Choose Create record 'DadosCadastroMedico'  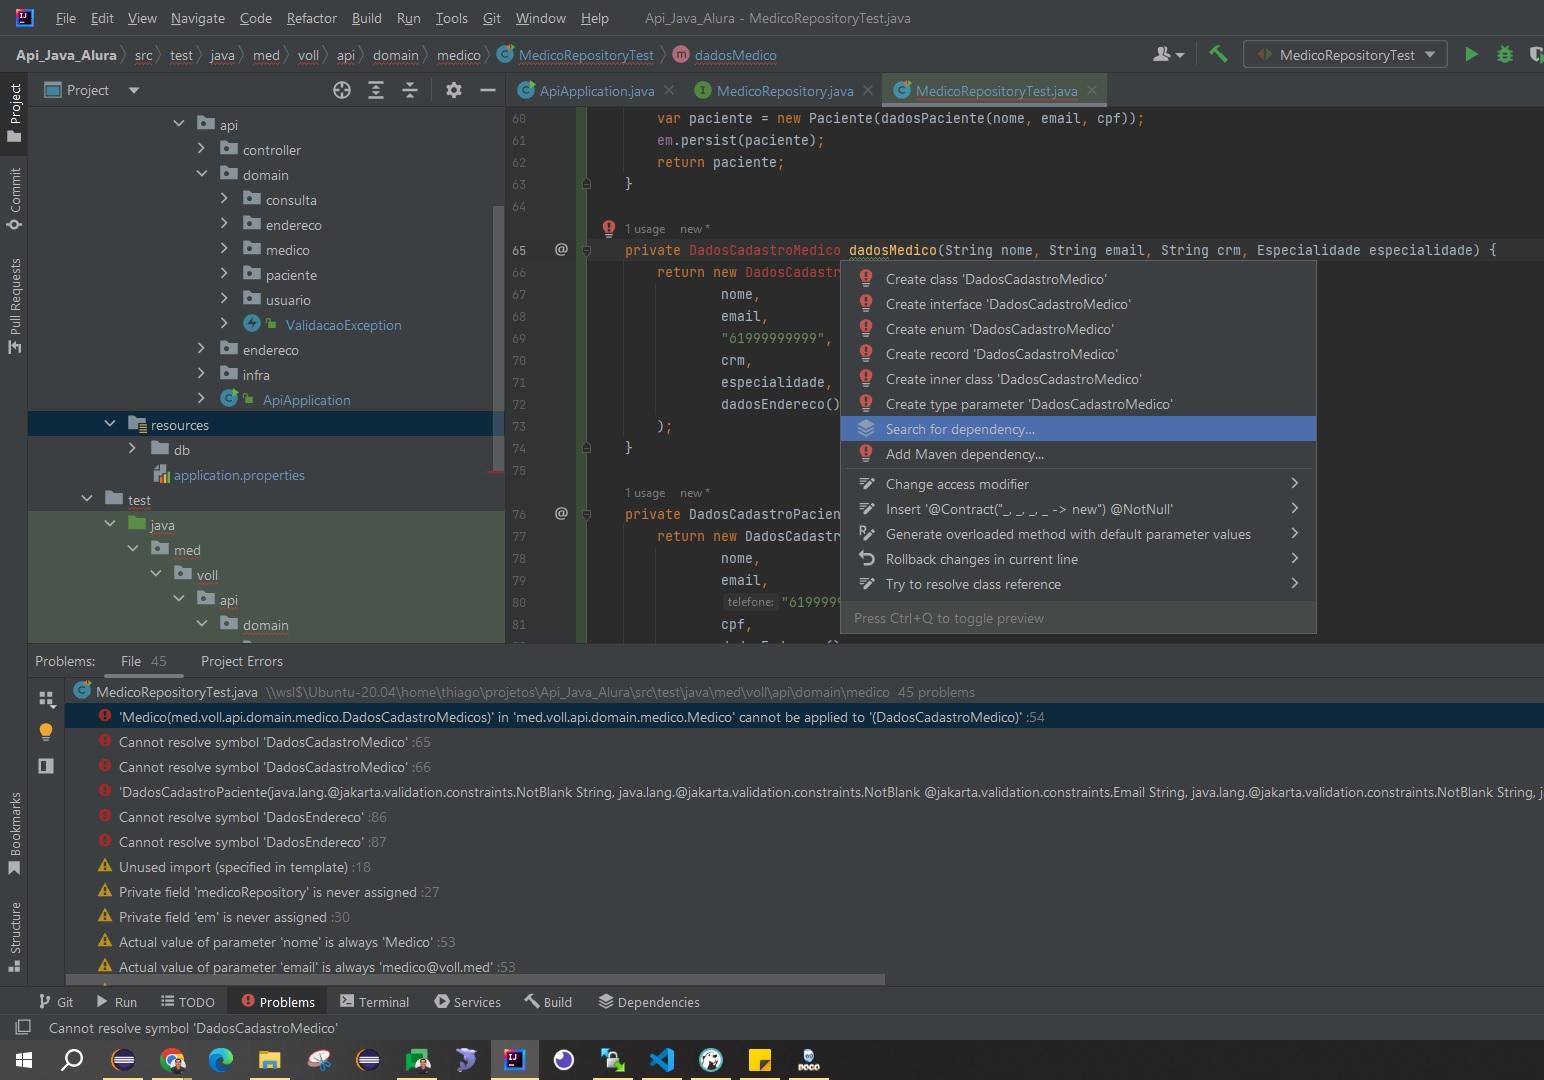point(1078,354)
